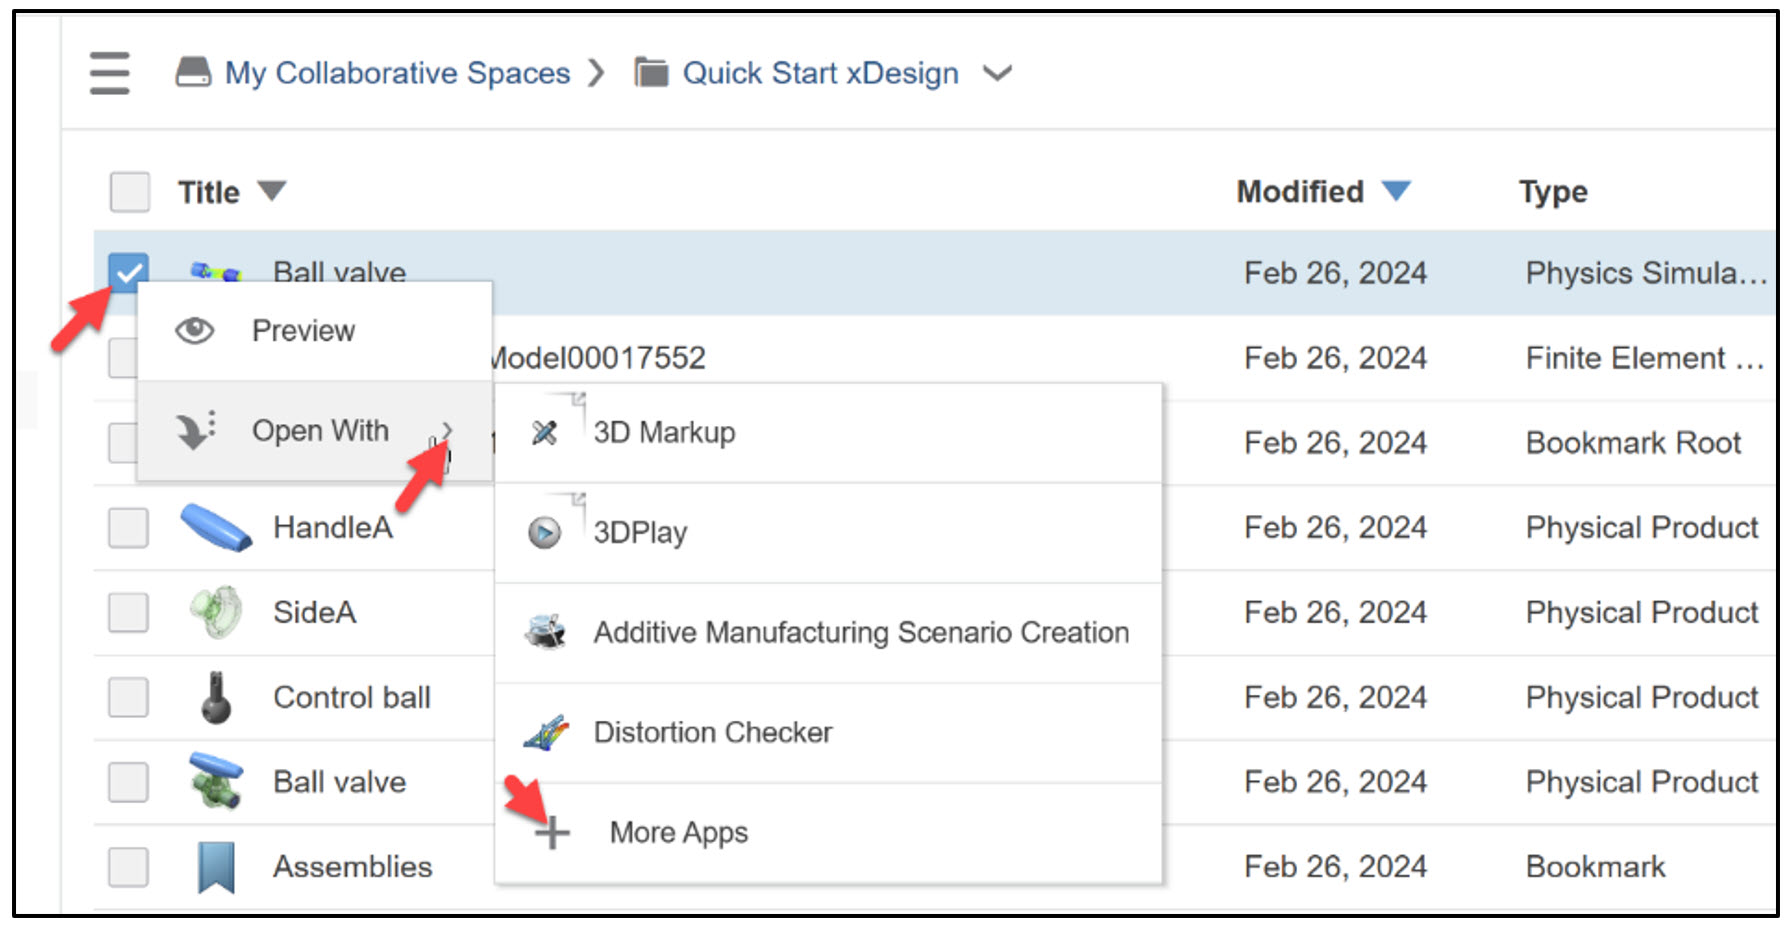
Task: Click the plus icon next to More Apps
Action: (x=554, y=831)
